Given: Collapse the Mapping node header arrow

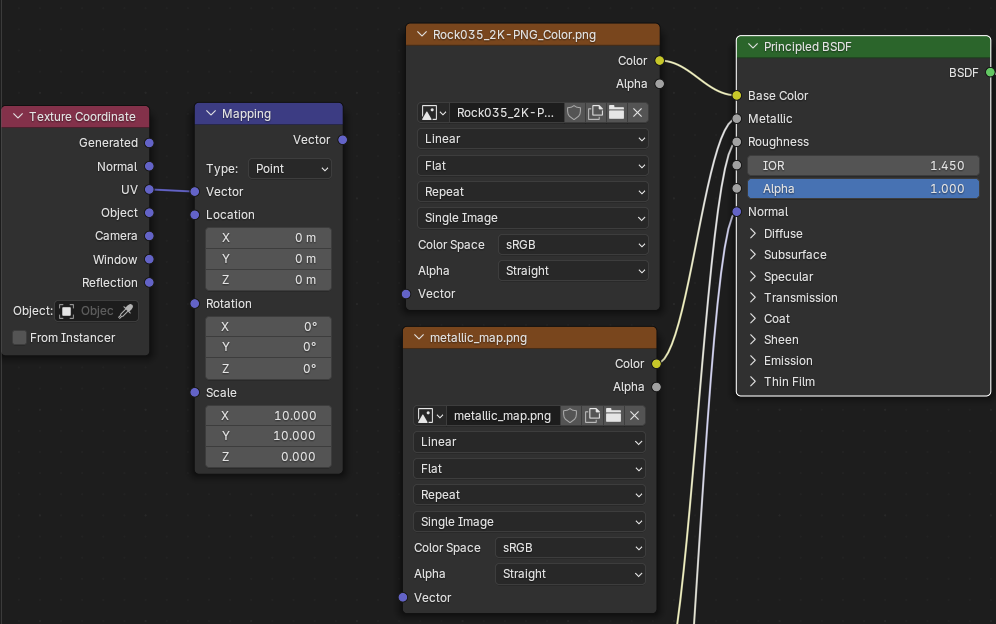Looking at the screenshot, I should pos(211,114).
